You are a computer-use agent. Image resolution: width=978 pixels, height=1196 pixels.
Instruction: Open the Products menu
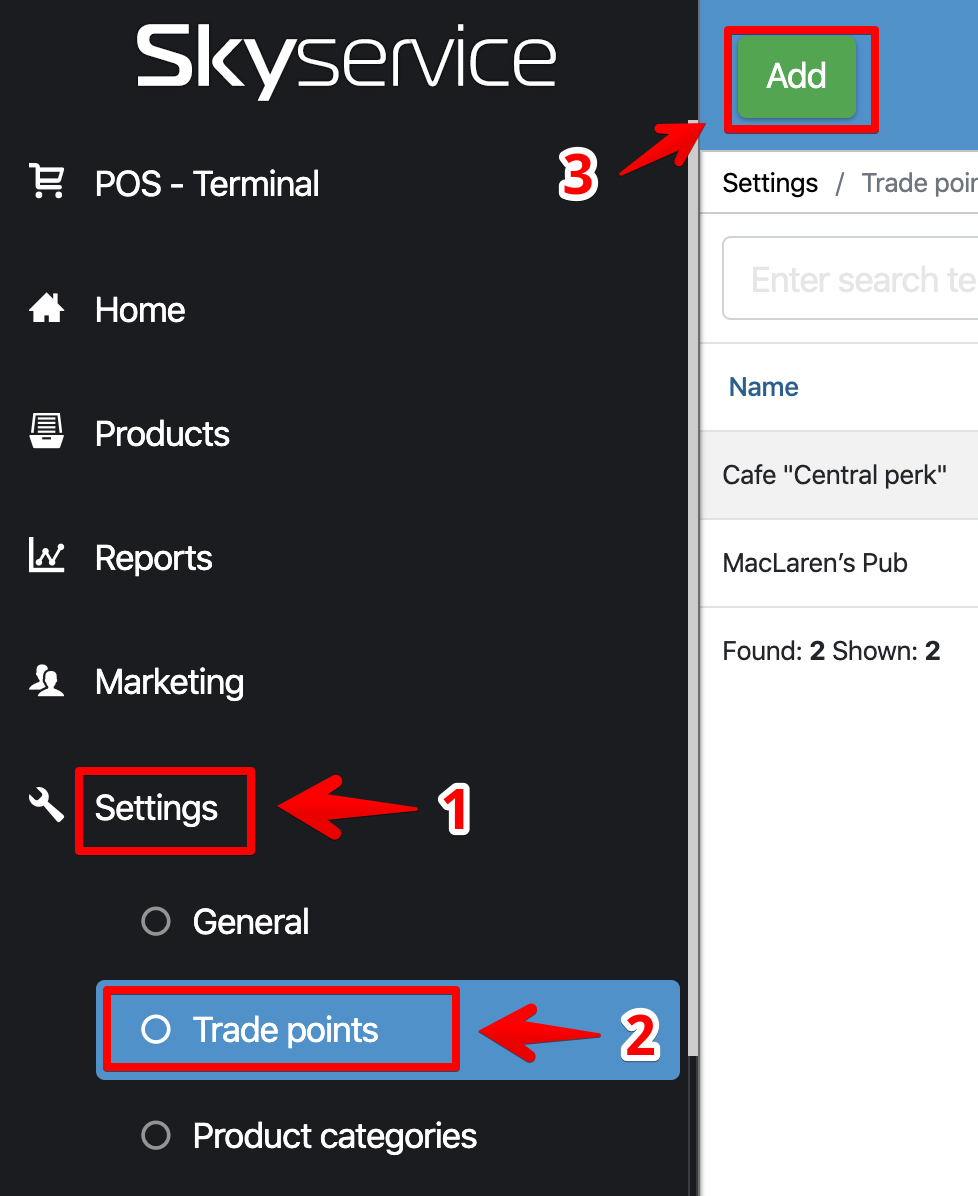click(162, 434)
